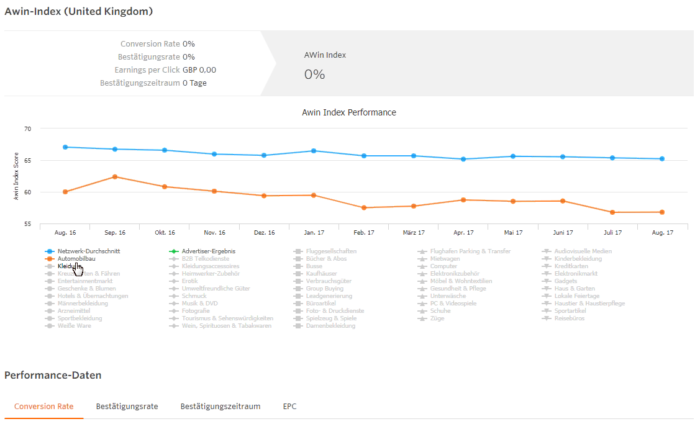Show the Leadgenerierung series
The width and height of the screenshot is (700, 424).
tap(323, 296)
